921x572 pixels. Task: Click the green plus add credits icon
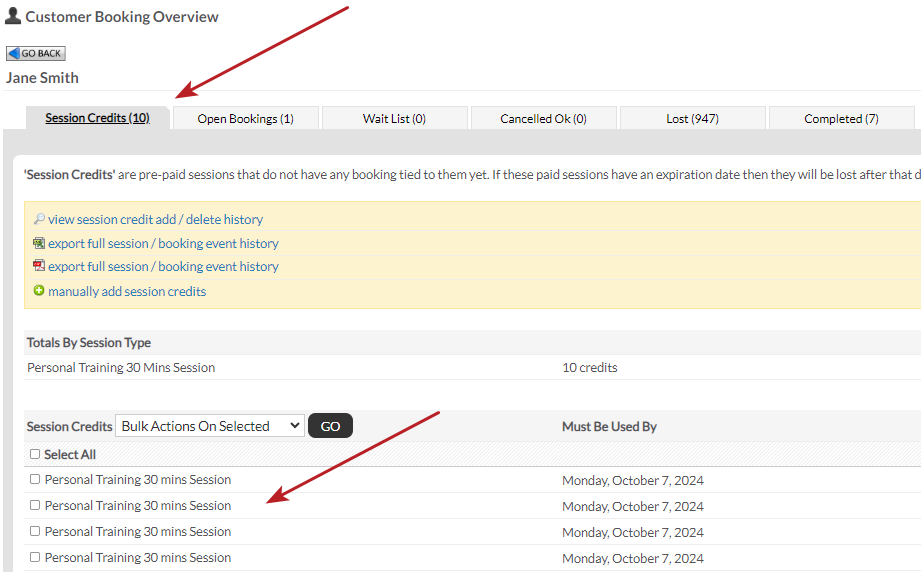pos(39,291)
